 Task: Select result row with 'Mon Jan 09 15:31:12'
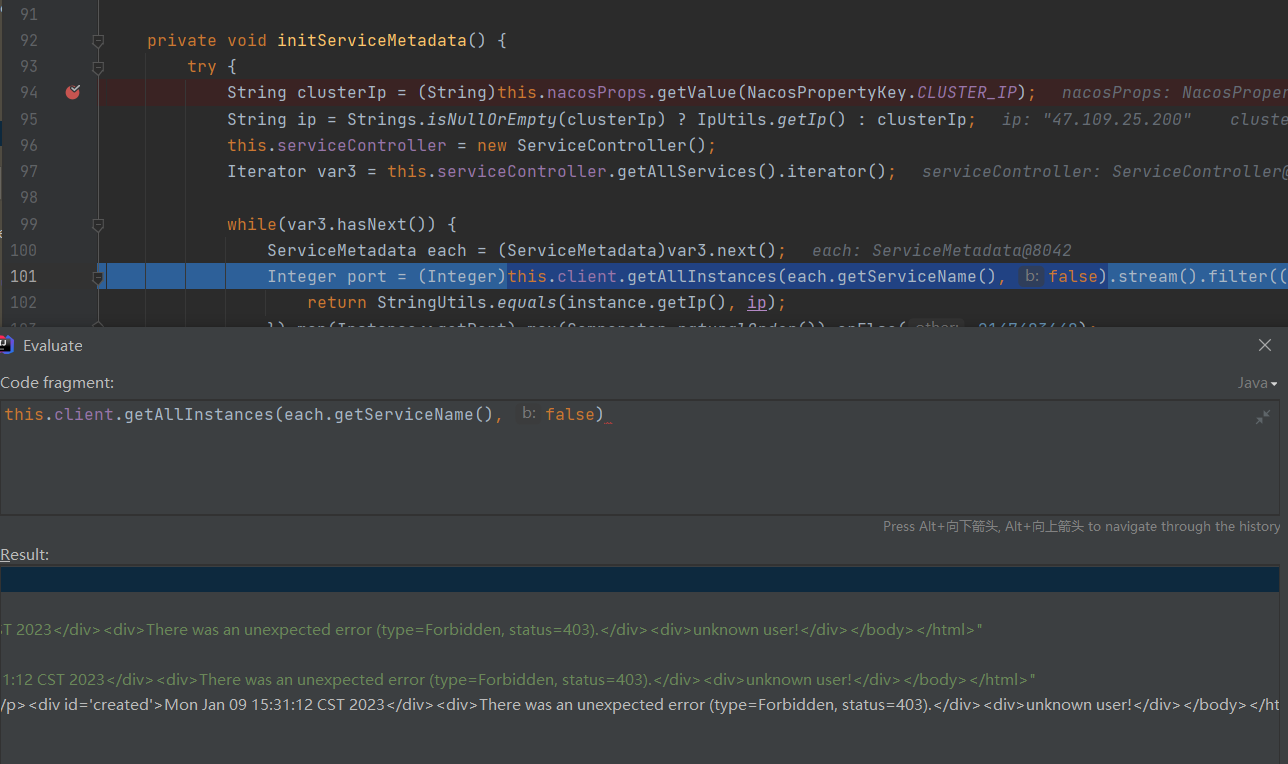click(640, 705)
